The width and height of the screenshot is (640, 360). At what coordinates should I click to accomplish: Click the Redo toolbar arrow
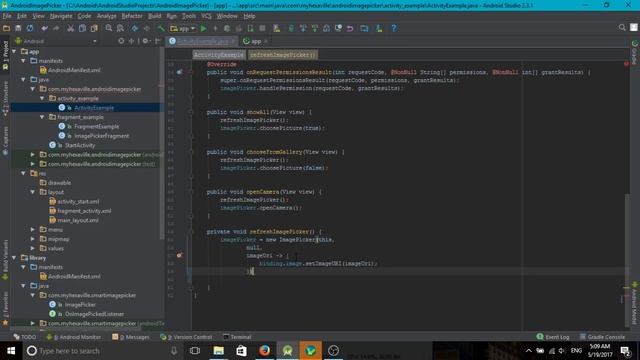click(56, 28)
